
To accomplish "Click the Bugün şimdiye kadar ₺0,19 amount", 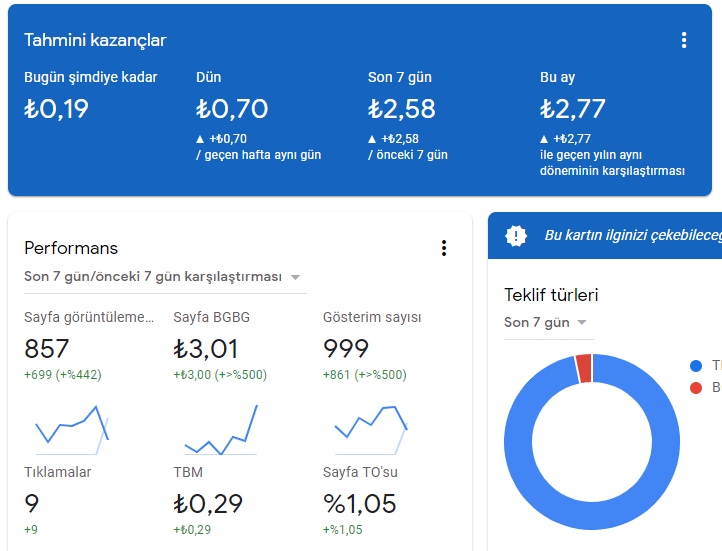I will 57,109.
